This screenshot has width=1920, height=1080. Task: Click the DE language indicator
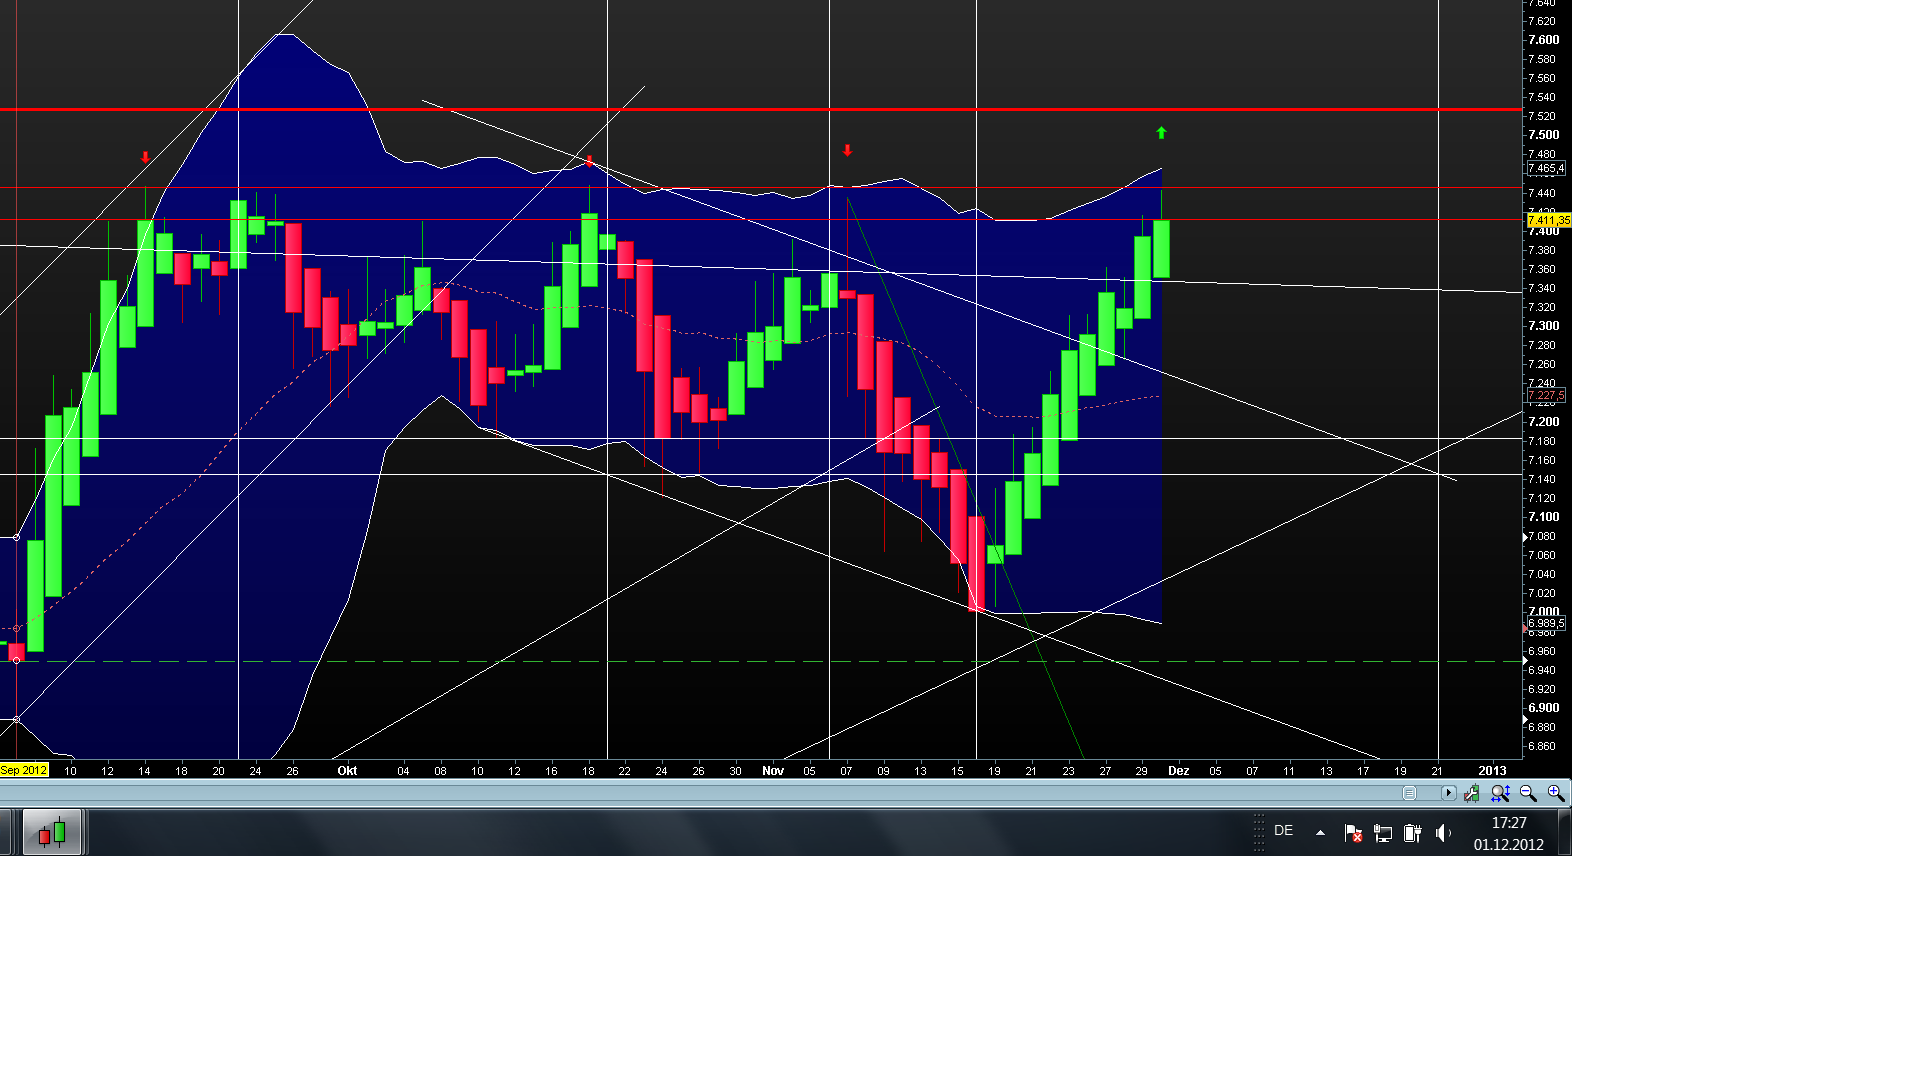[x=1284, y=831]
